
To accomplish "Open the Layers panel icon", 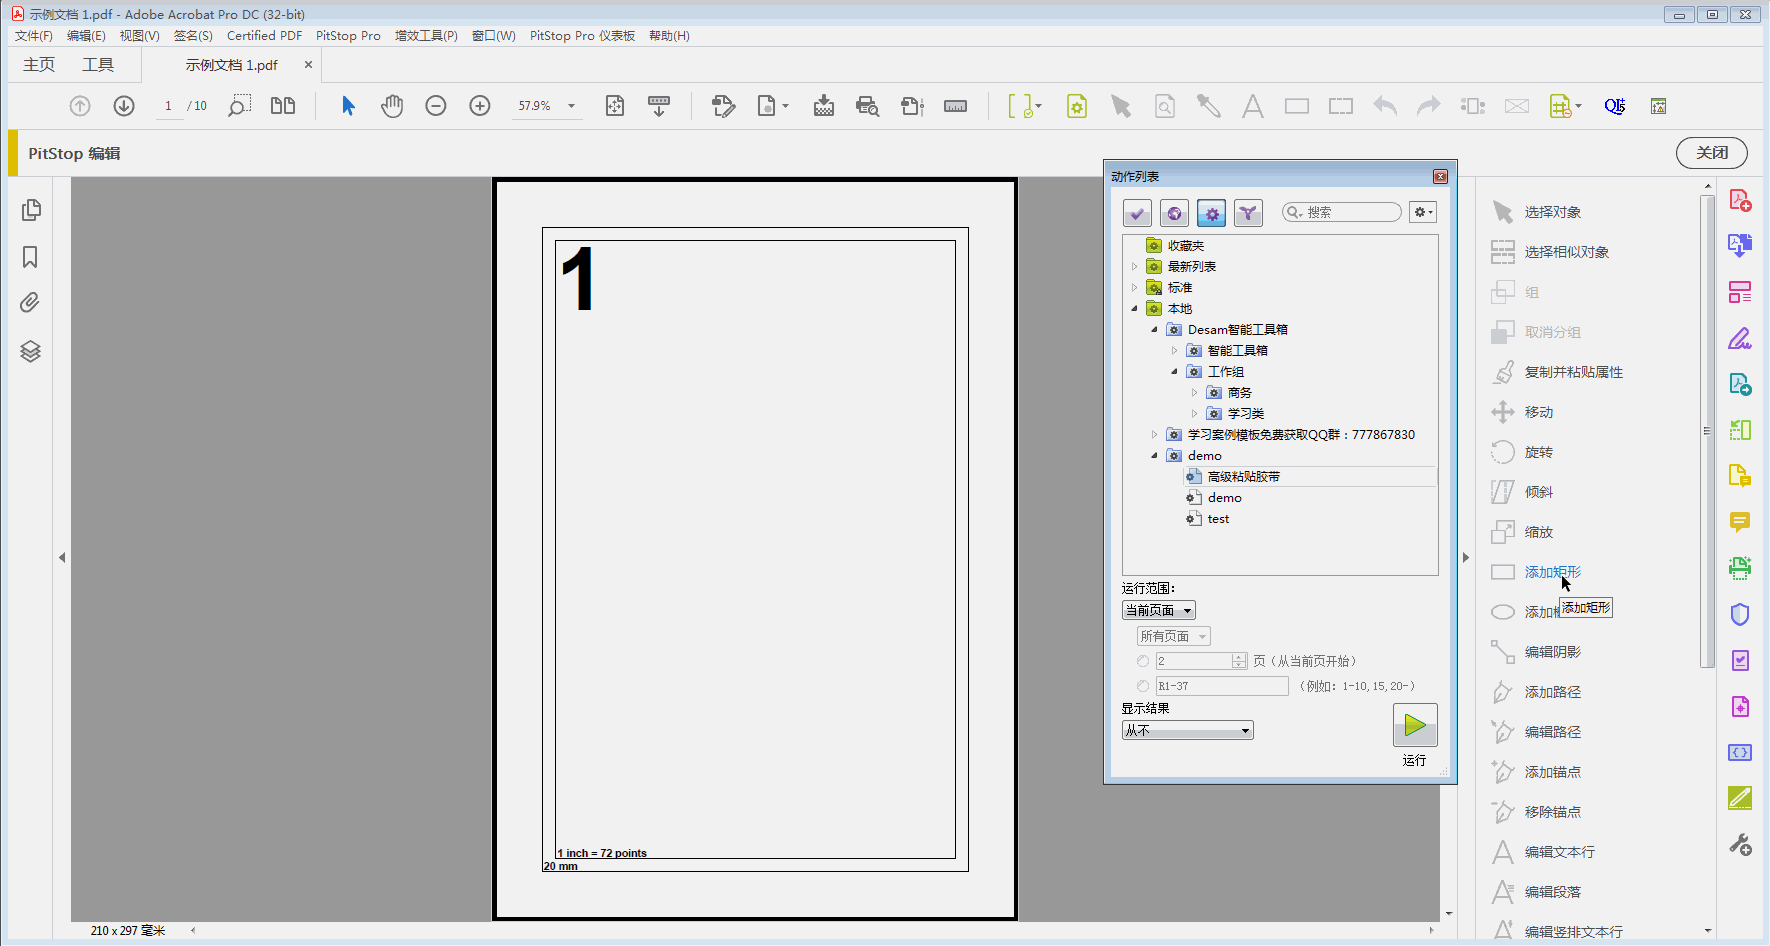I will click(30, 351).
